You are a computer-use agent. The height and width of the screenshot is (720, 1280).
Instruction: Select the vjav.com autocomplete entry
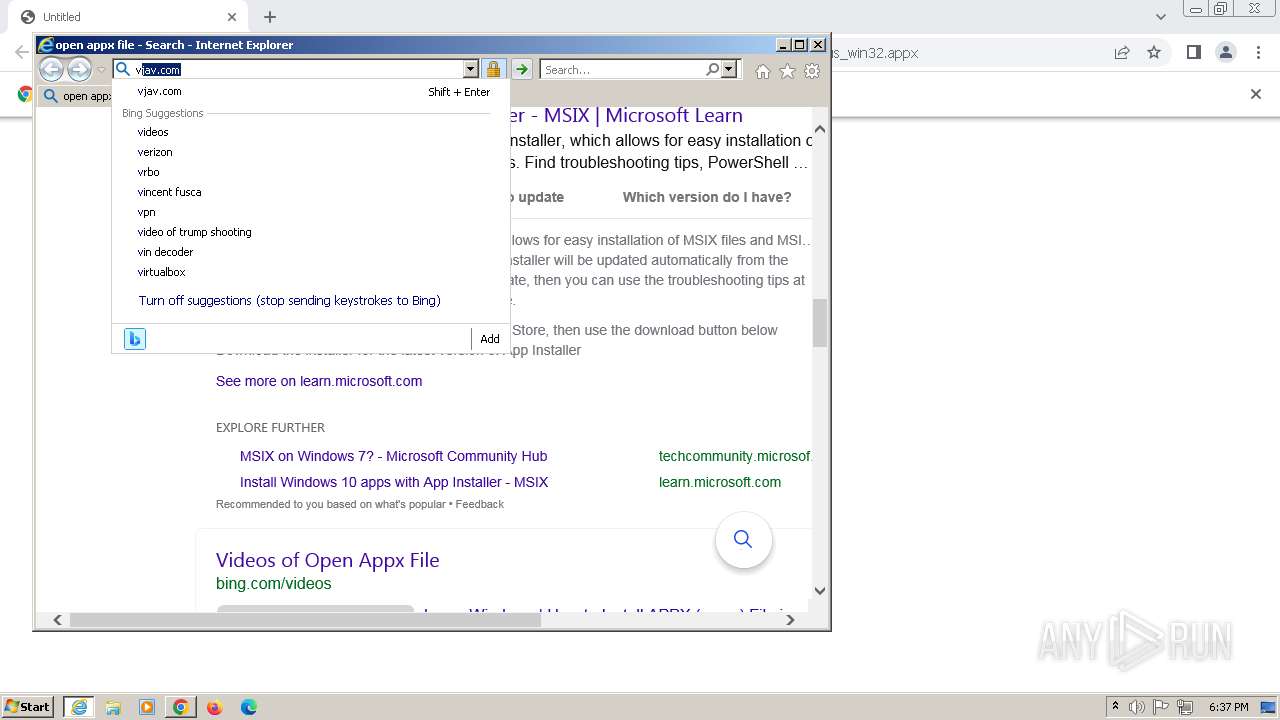[311, 92]
